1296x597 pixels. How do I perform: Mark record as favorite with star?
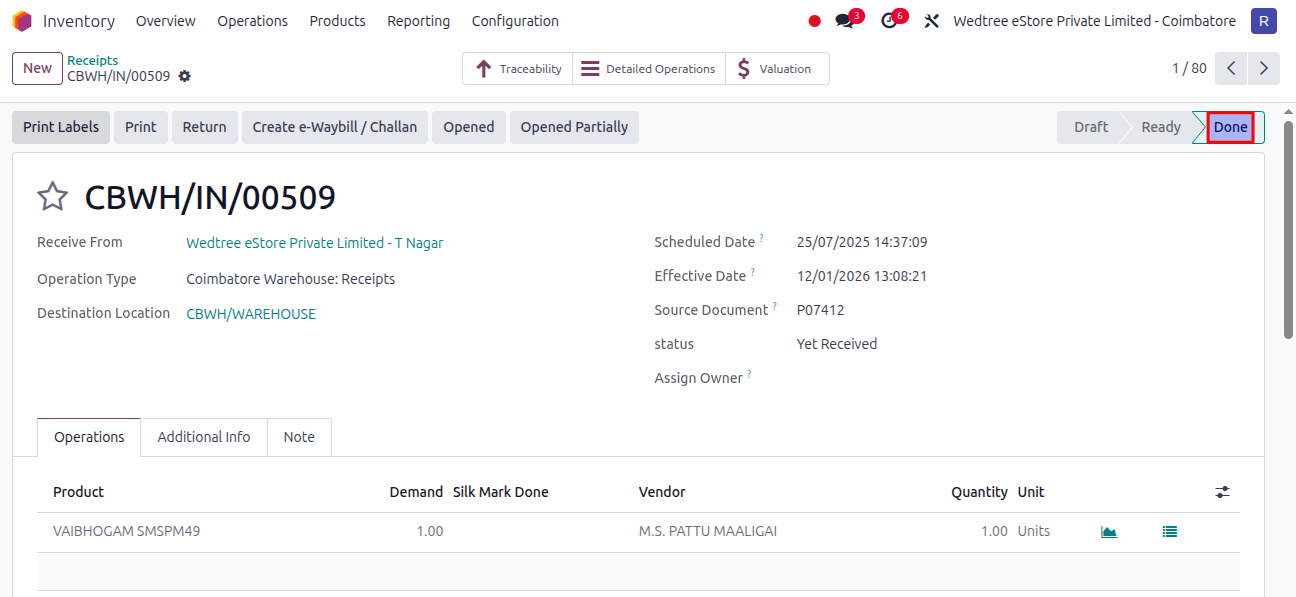[x=52, y=197]
